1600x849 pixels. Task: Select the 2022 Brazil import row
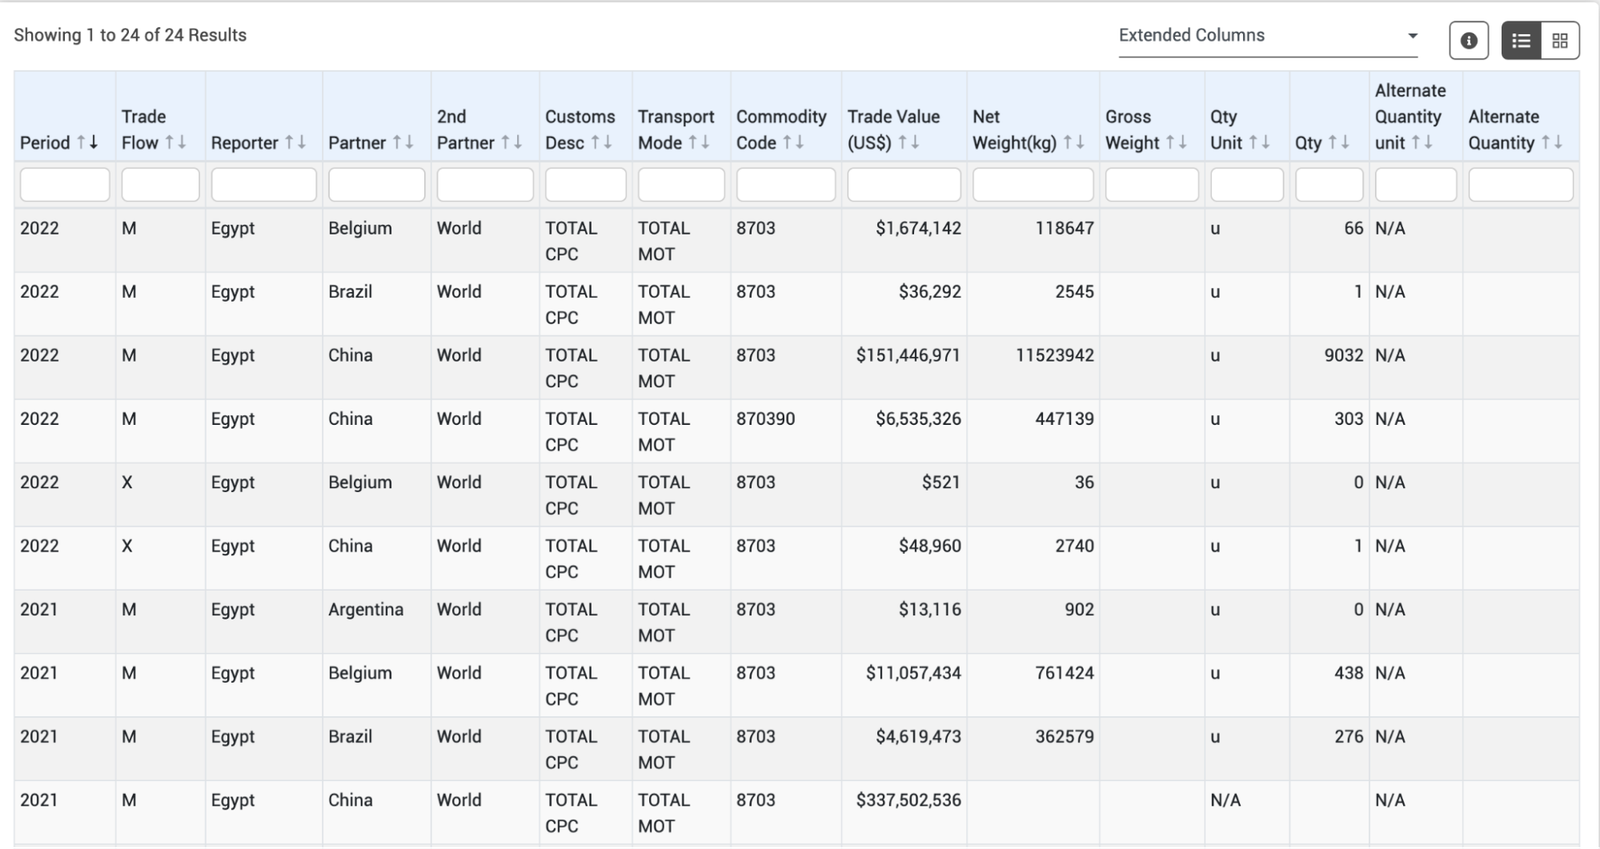pos(350,292)
